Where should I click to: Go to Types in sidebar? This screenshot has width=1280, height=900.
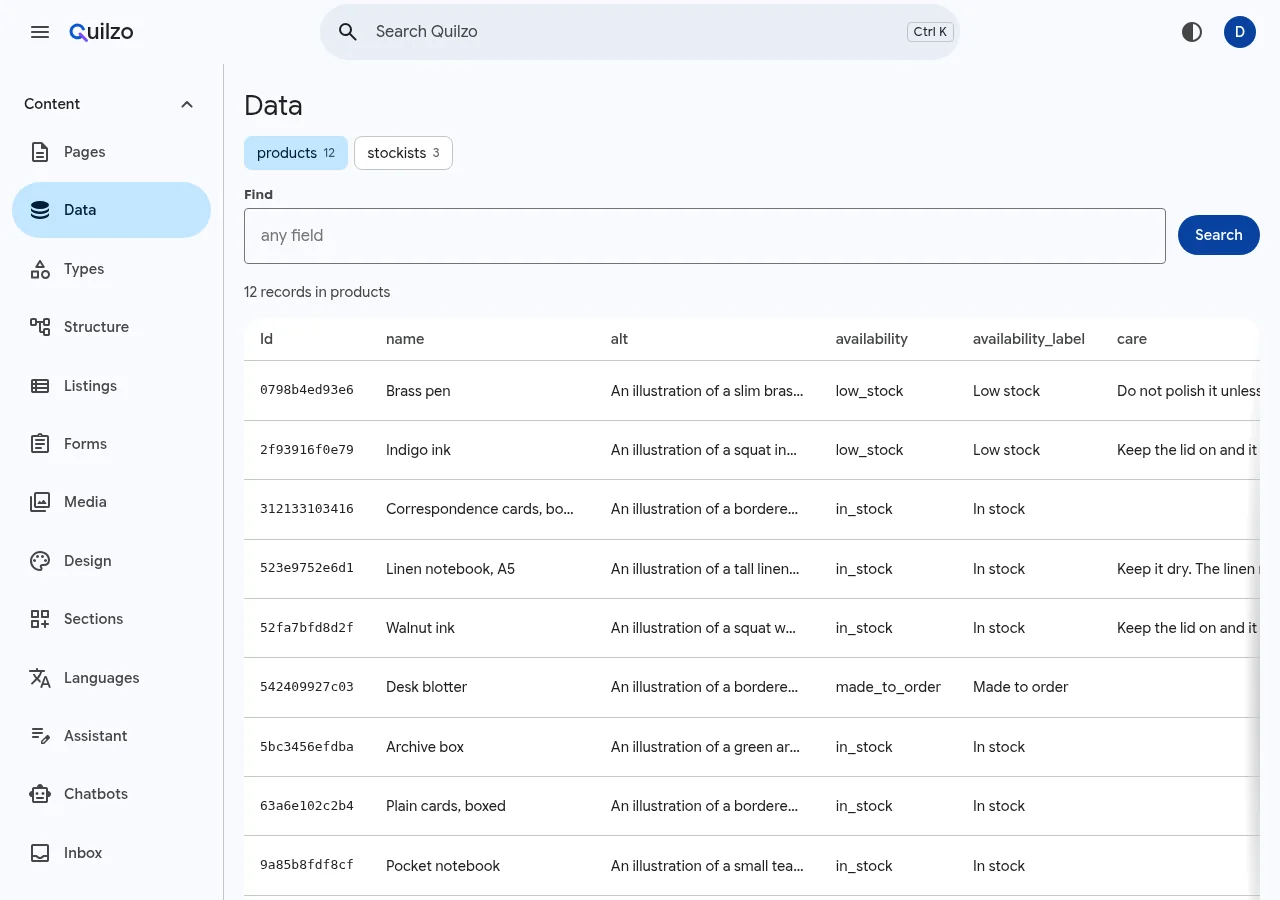[111, 269]
